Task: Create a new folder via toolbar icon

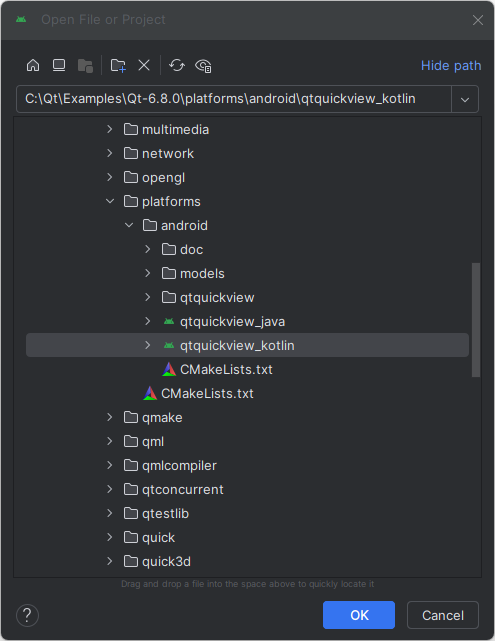Action: [x=118, y=65]
